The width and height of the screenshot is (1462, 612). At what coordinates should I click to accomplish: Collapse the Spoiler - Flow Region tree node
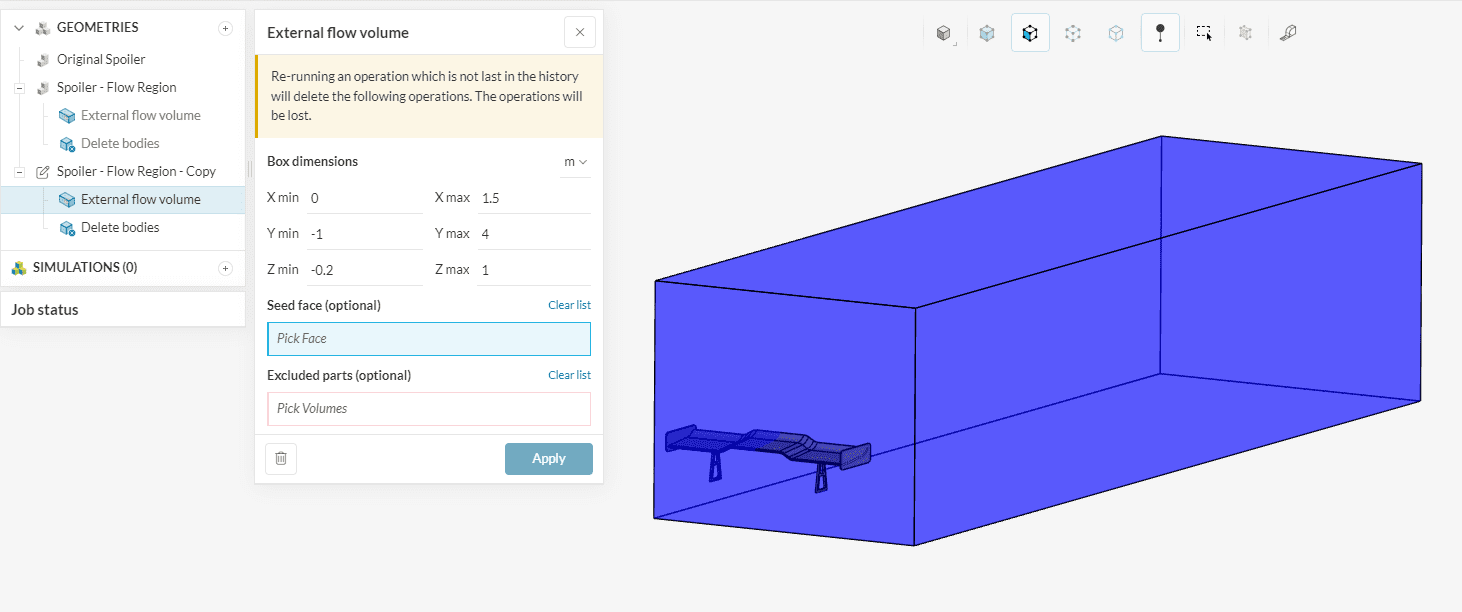click(x=19, y=88)
